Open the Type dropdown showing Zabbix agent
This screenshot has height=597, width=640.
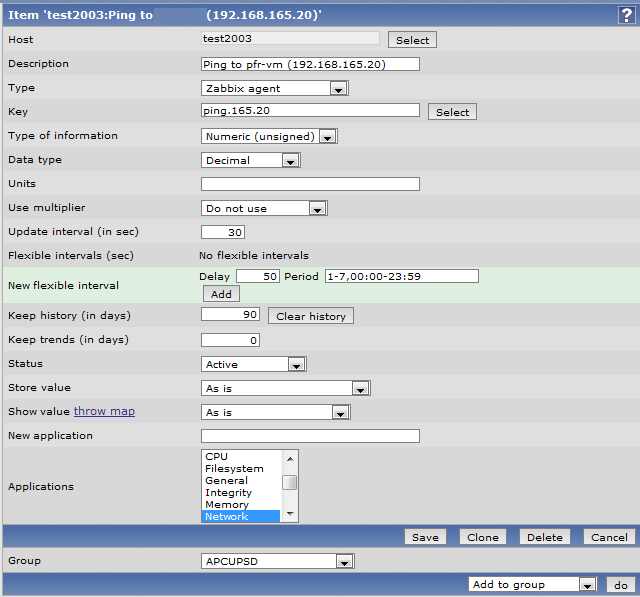[274, 88]
